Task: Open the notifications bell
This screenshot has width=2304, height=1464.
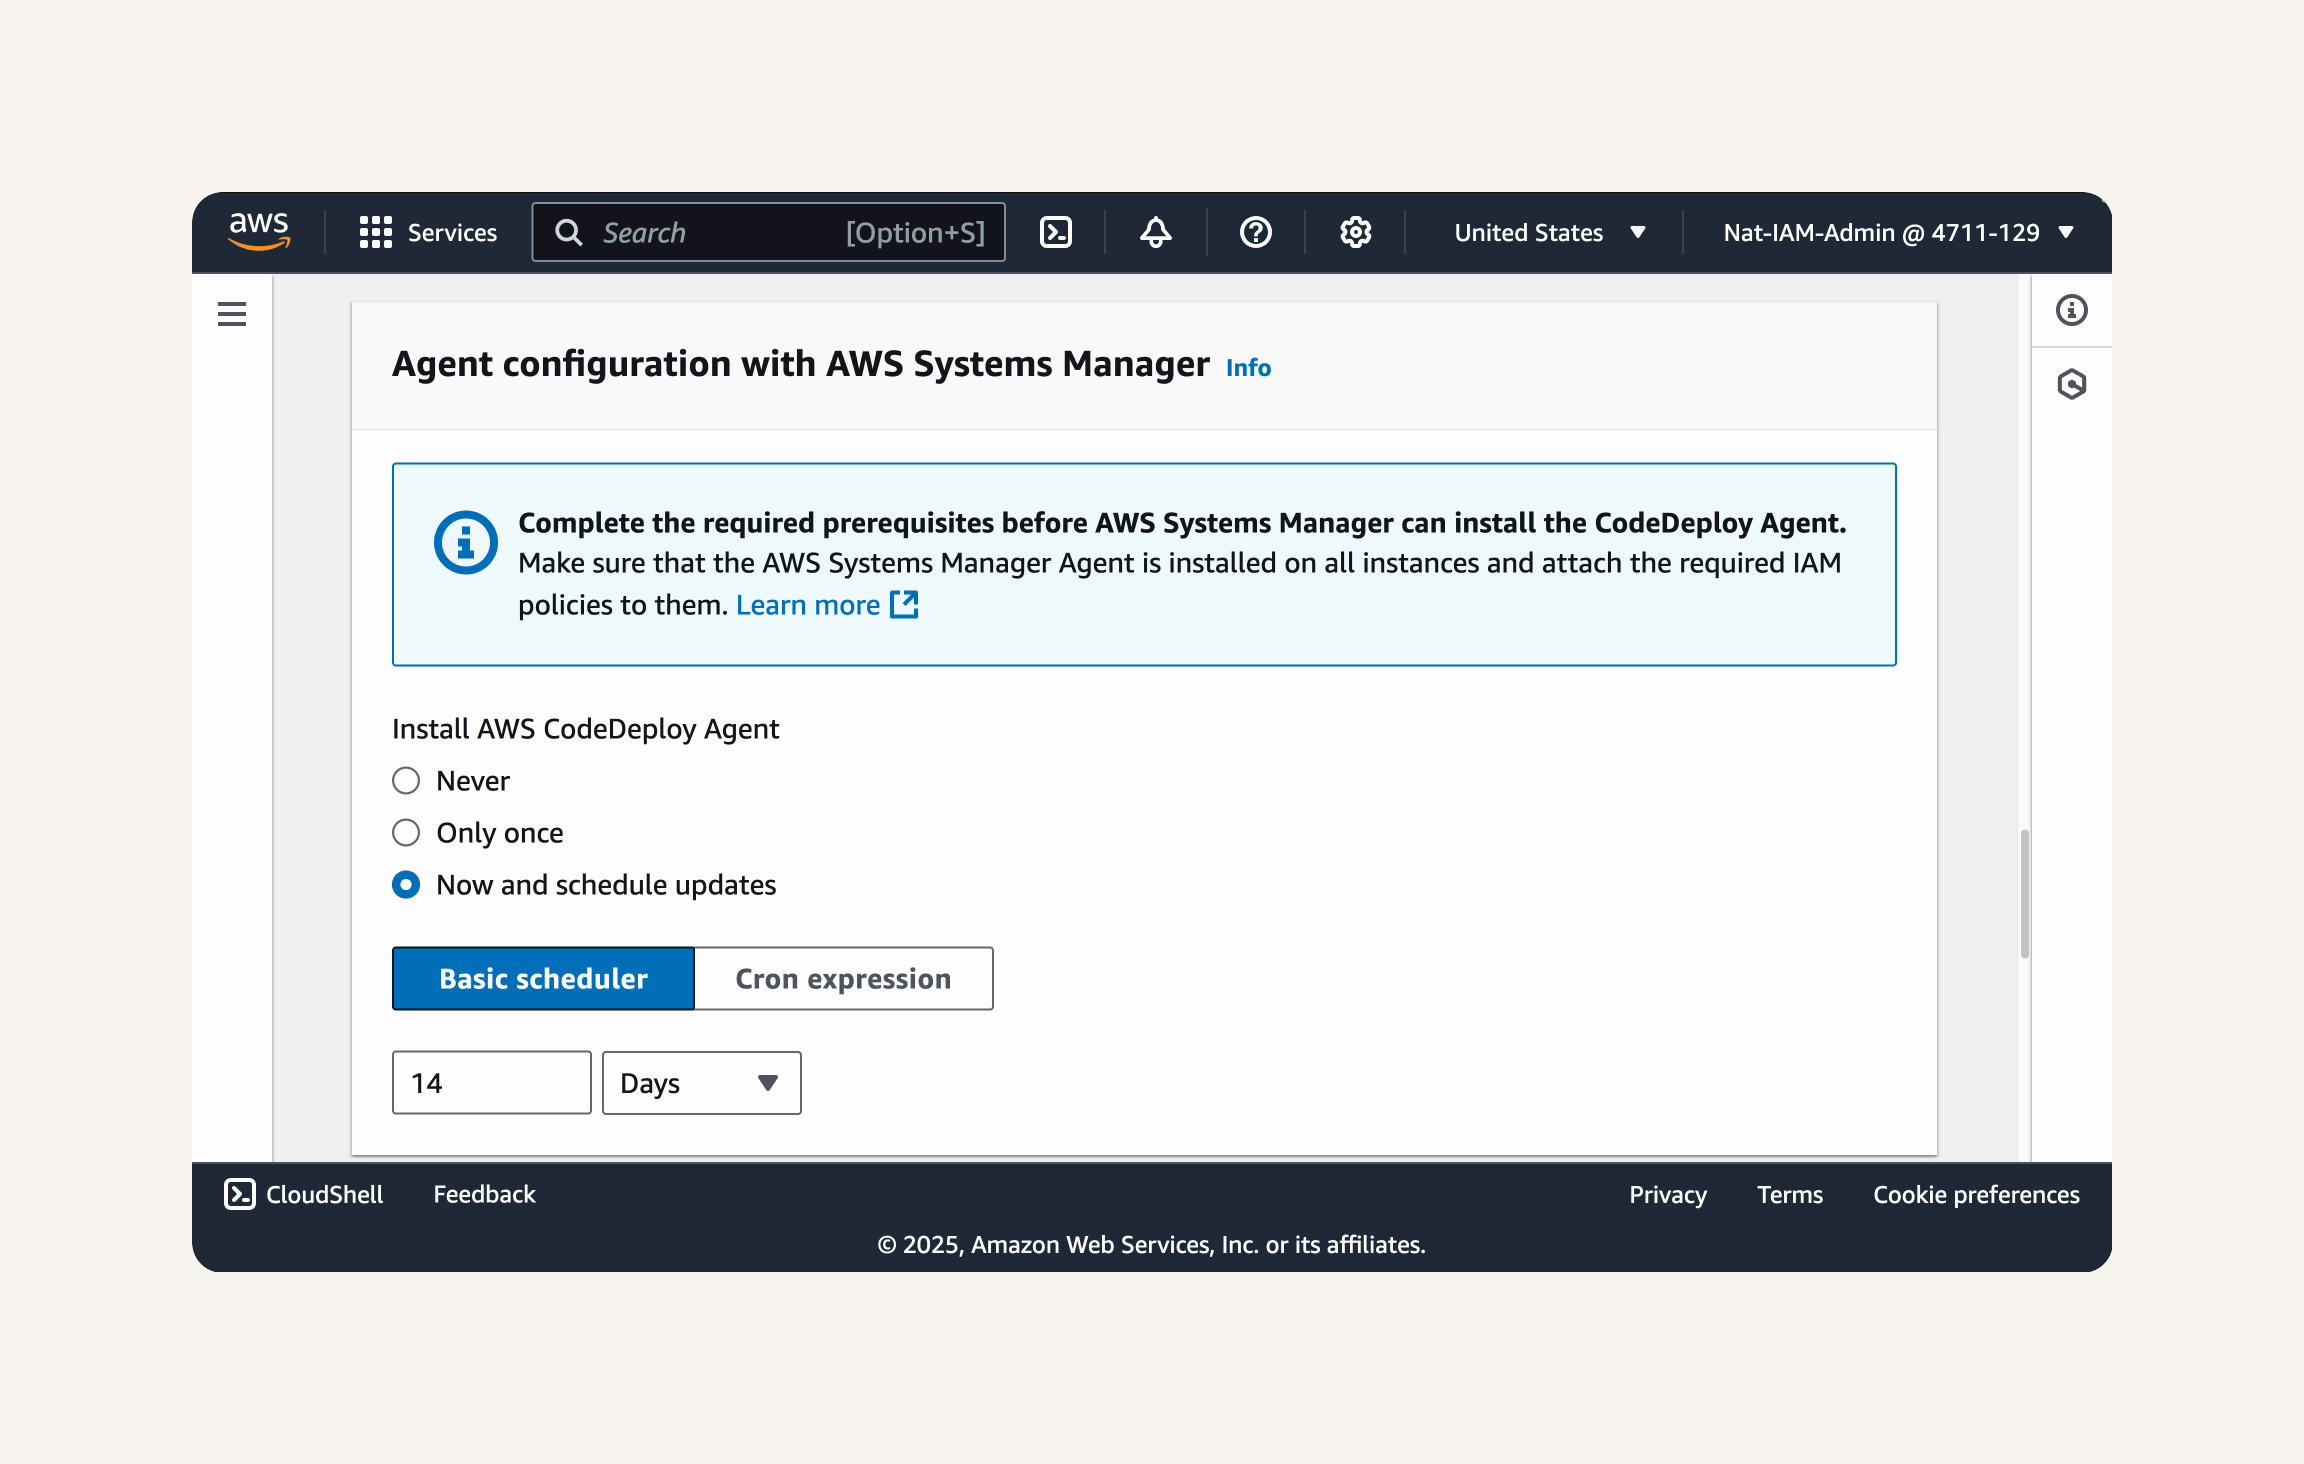Action: coord(1156,232)
